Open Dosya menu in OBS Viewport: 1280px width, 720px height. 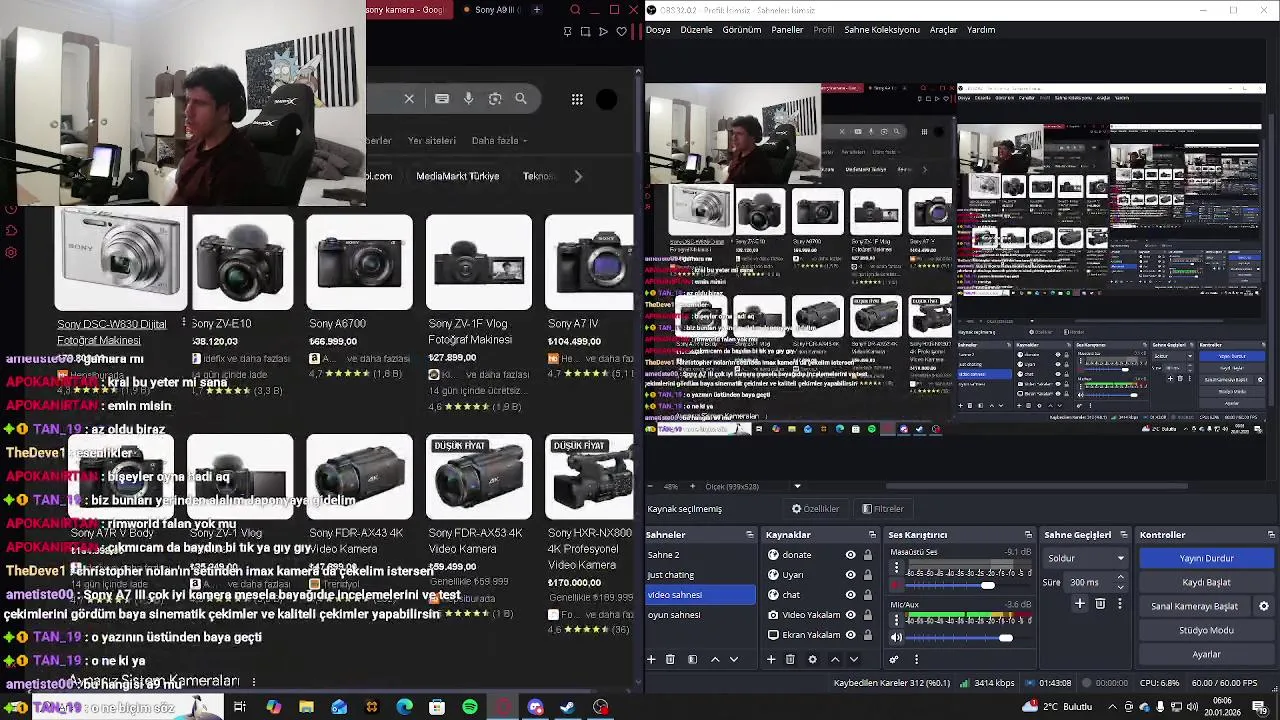[658, 30]
